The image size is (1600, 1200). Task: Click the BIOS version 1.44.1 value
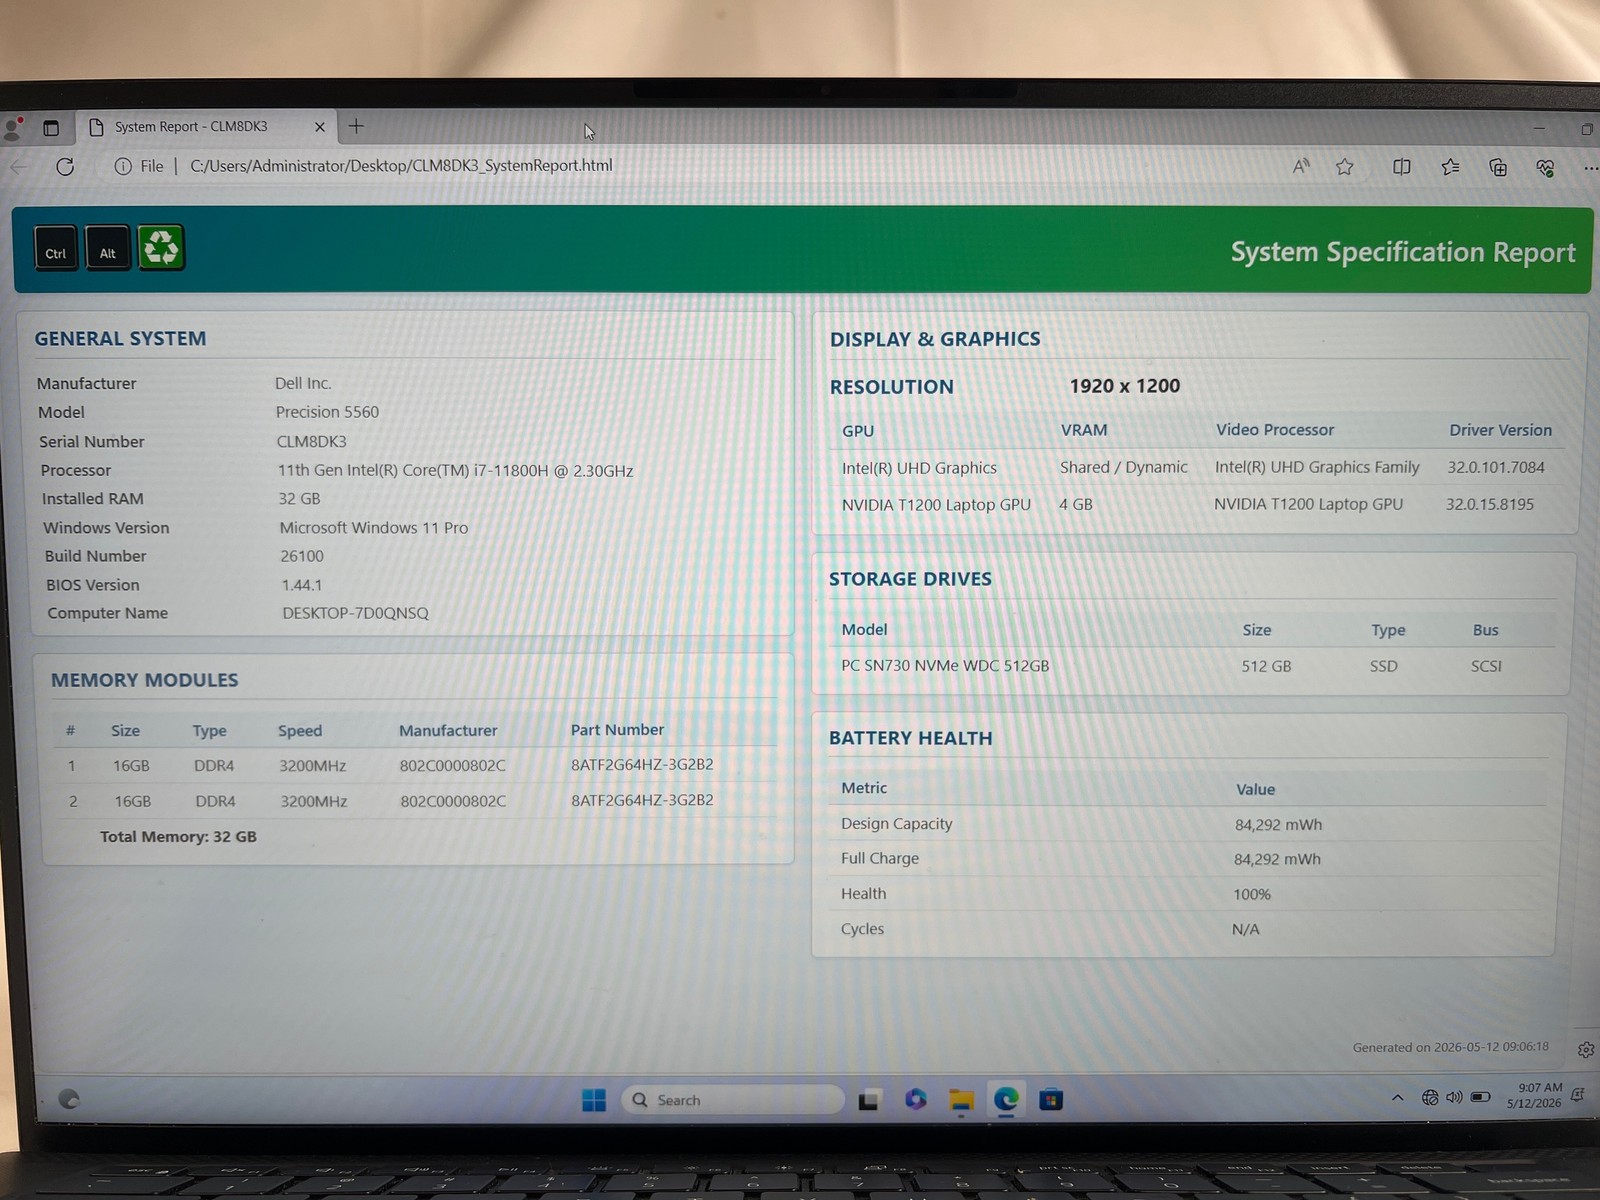point(302,585)
